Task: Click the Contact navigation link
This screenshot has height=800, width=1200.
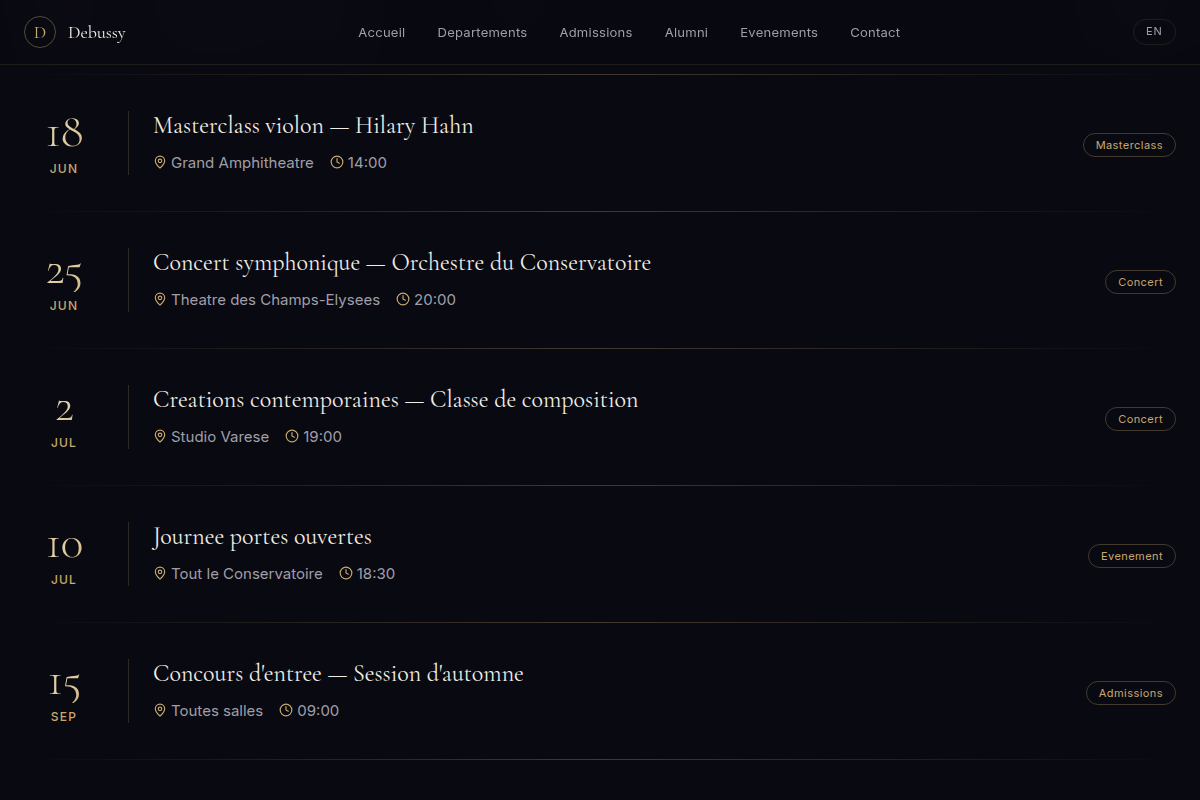Action: [875, 32]
